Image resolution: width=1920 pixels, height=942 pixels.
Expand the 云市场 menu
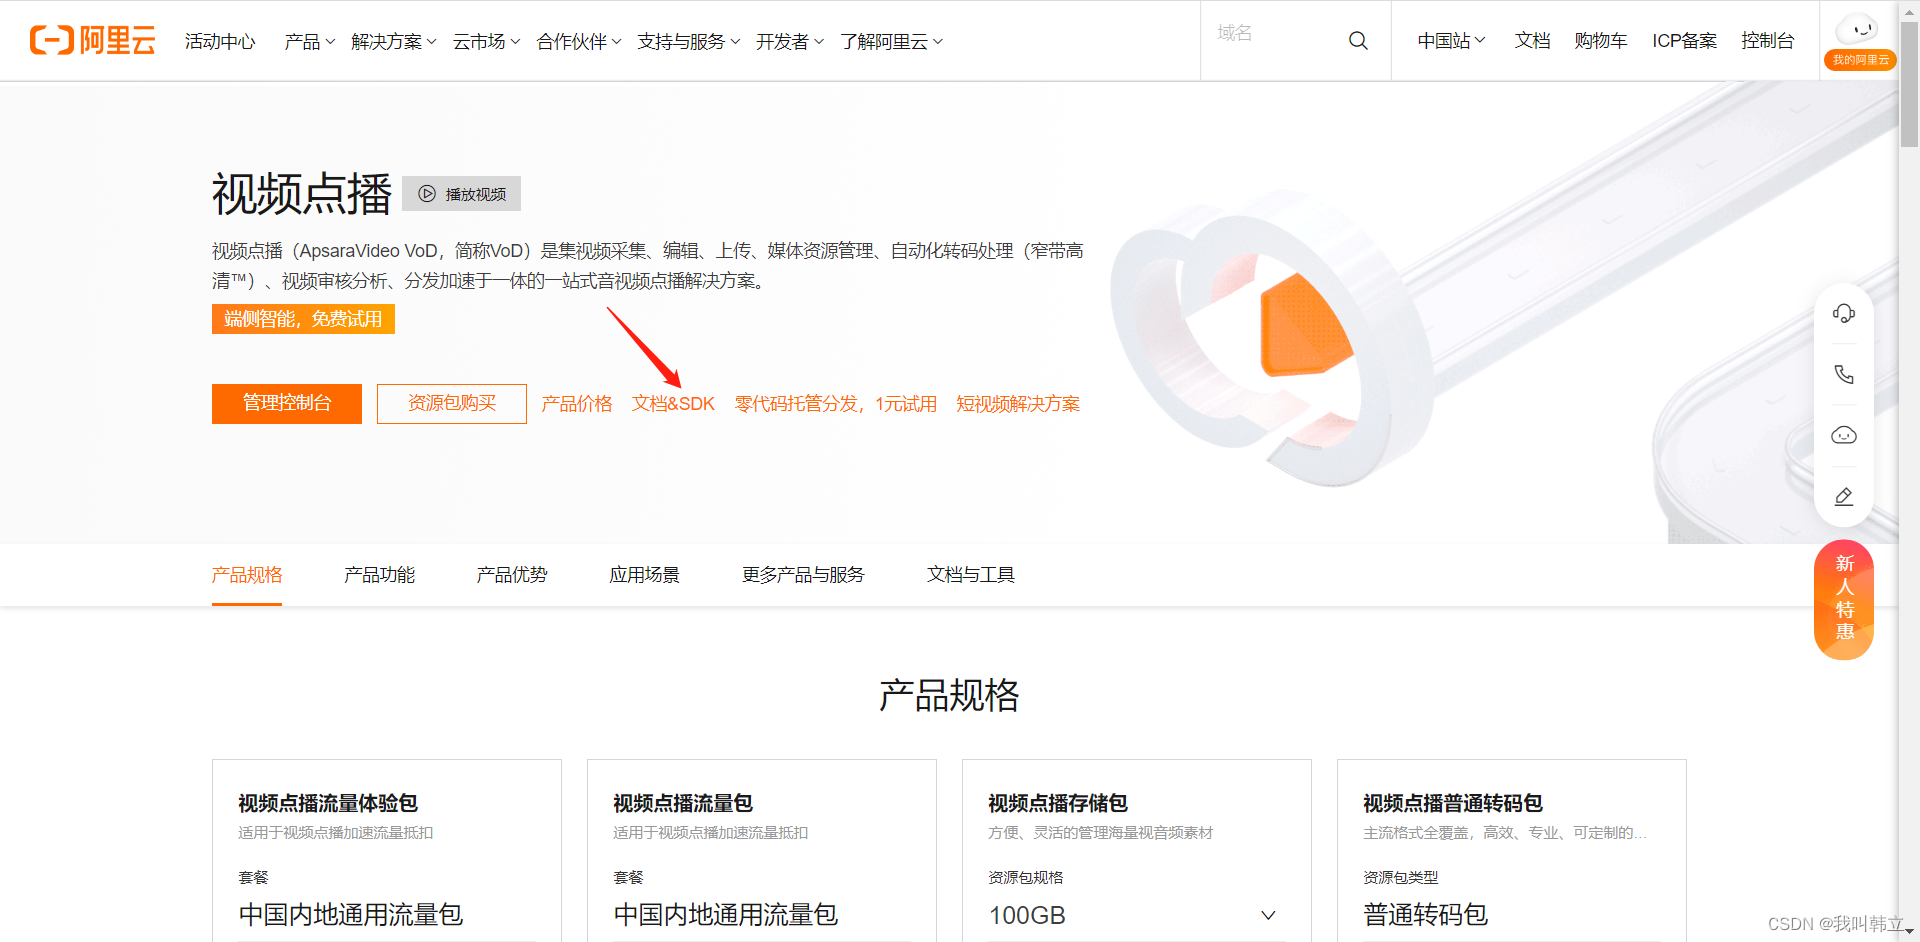pyautogui.click(x=486, y=41)
